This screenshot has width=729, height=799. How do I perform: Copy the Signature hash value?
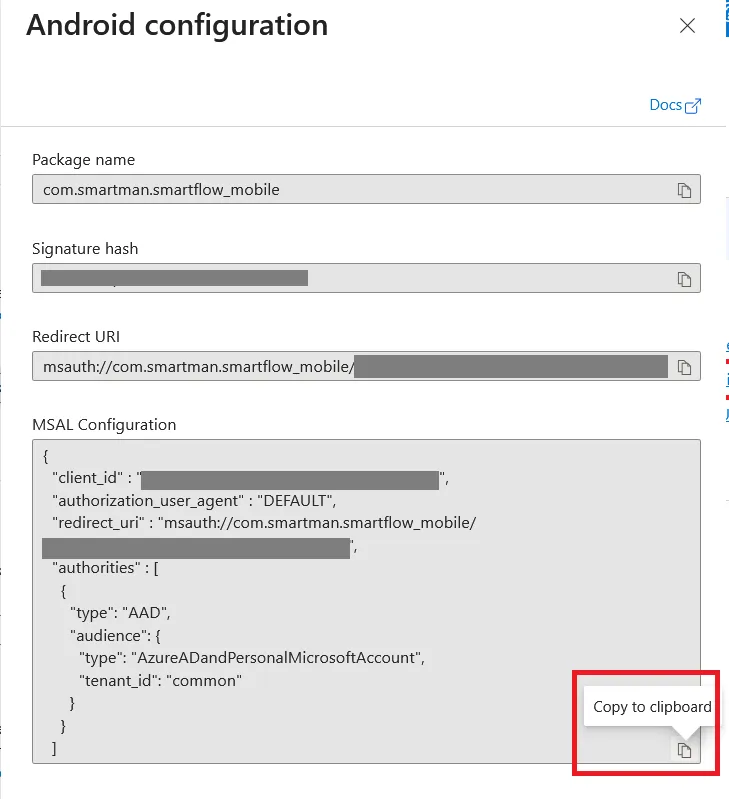pyautogui.click(x=684, y=279)
